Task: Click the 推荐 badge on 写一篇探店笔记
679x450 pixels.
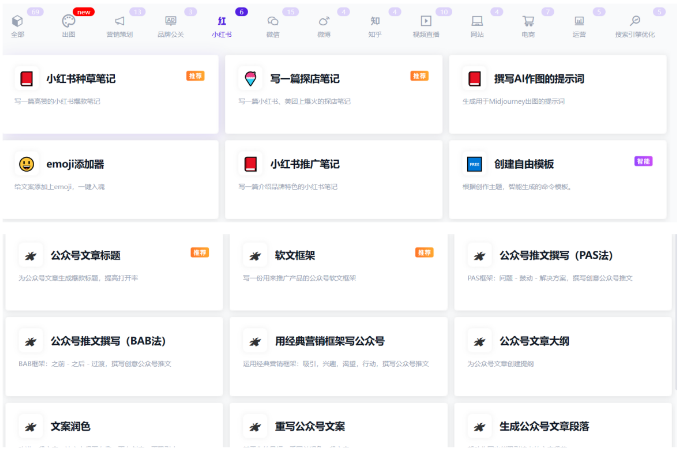Action: tap(419, 76)
